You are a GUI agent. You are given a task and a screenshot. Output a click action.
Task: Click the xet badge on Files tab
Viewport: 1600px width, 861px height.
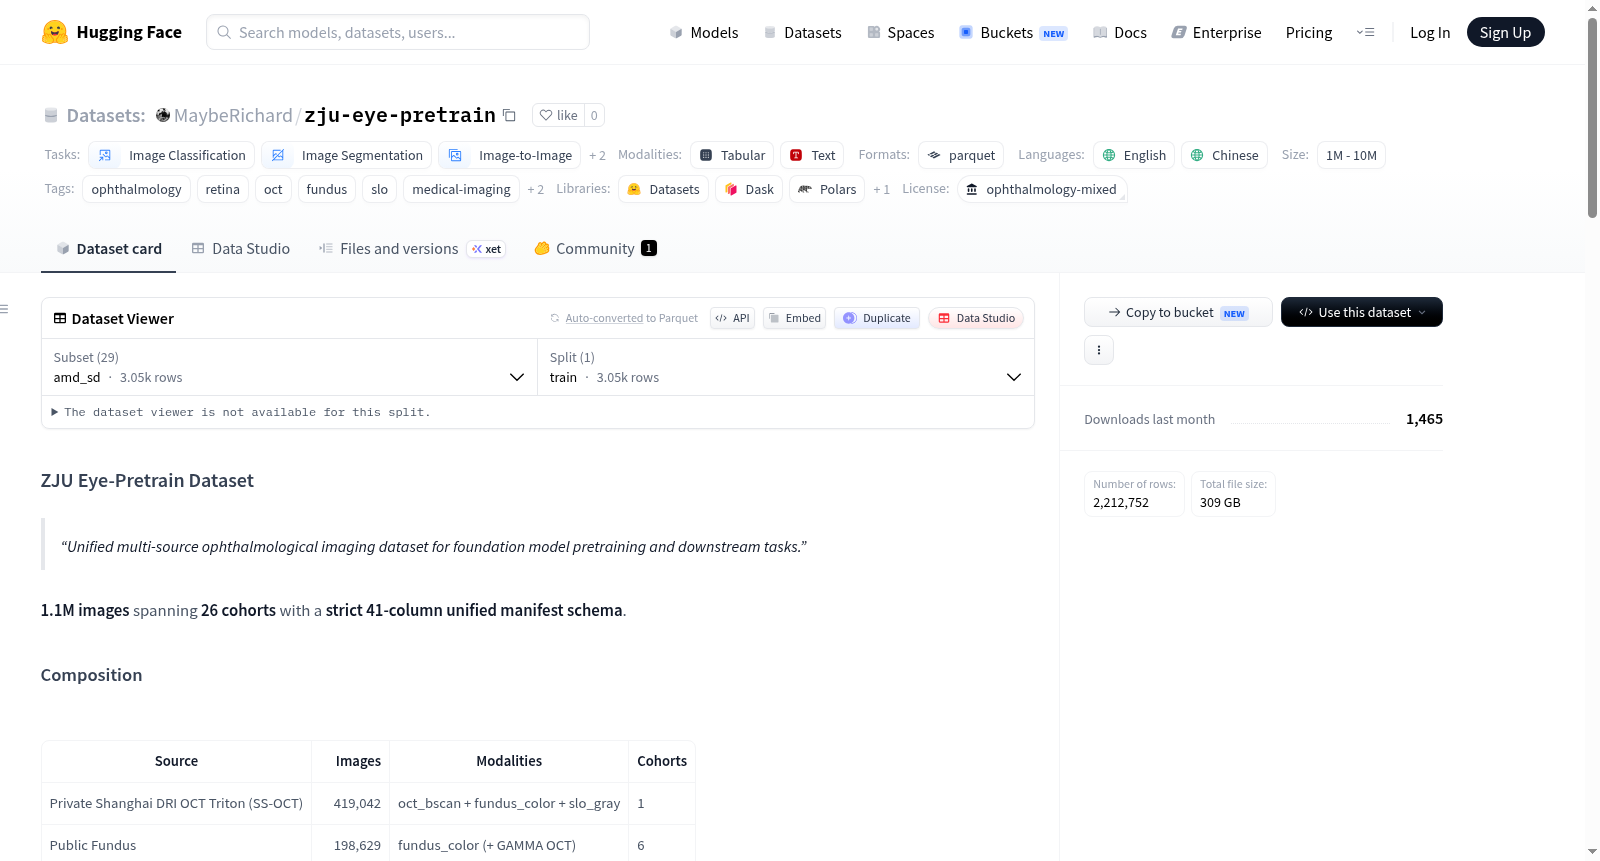[x=487, y=249]
